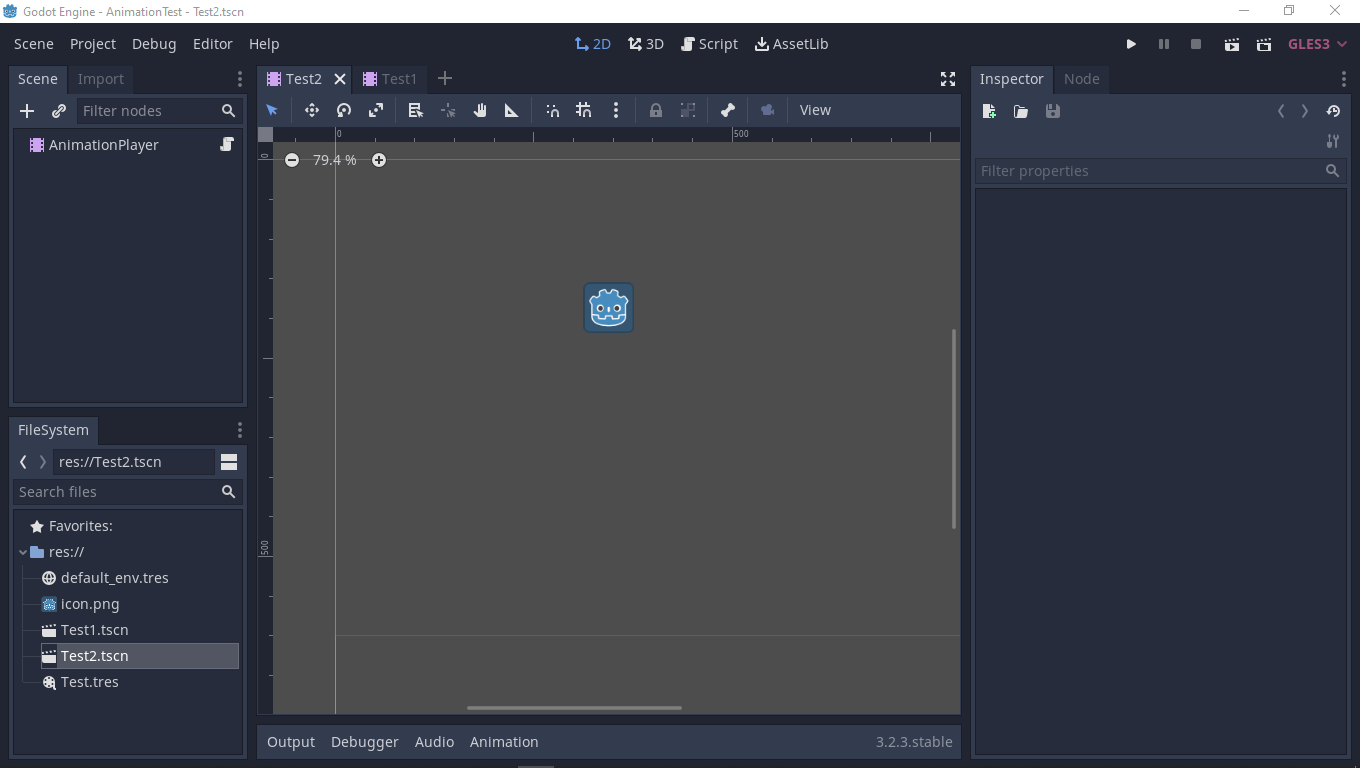The height and width of the screenshot is (768, 1360).
Task: Open the snapping options dropdown
Action: (616, 110)
